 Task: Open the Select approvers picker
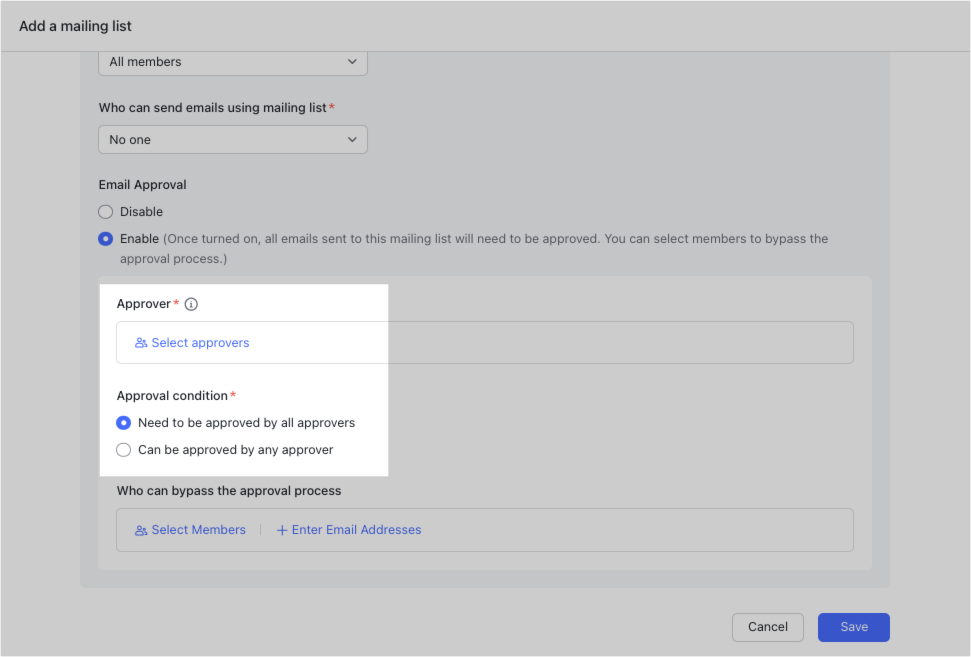click(200, 342)
